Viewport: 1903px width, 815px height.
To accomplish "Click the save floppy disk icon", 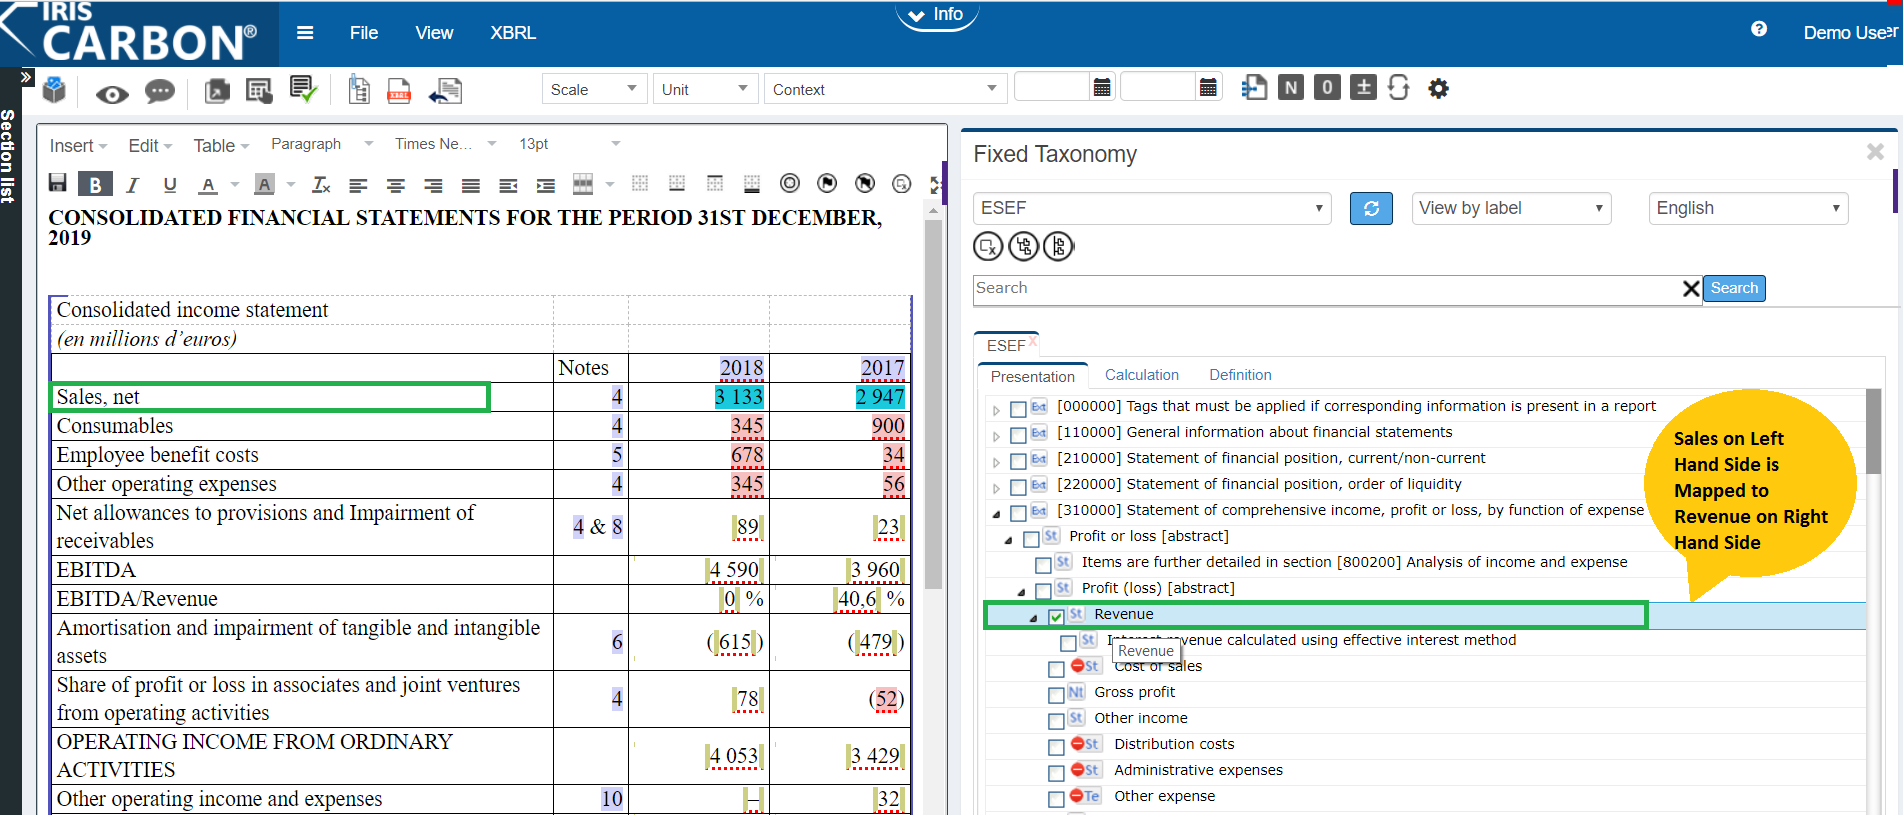I will (x=58, y=183).
